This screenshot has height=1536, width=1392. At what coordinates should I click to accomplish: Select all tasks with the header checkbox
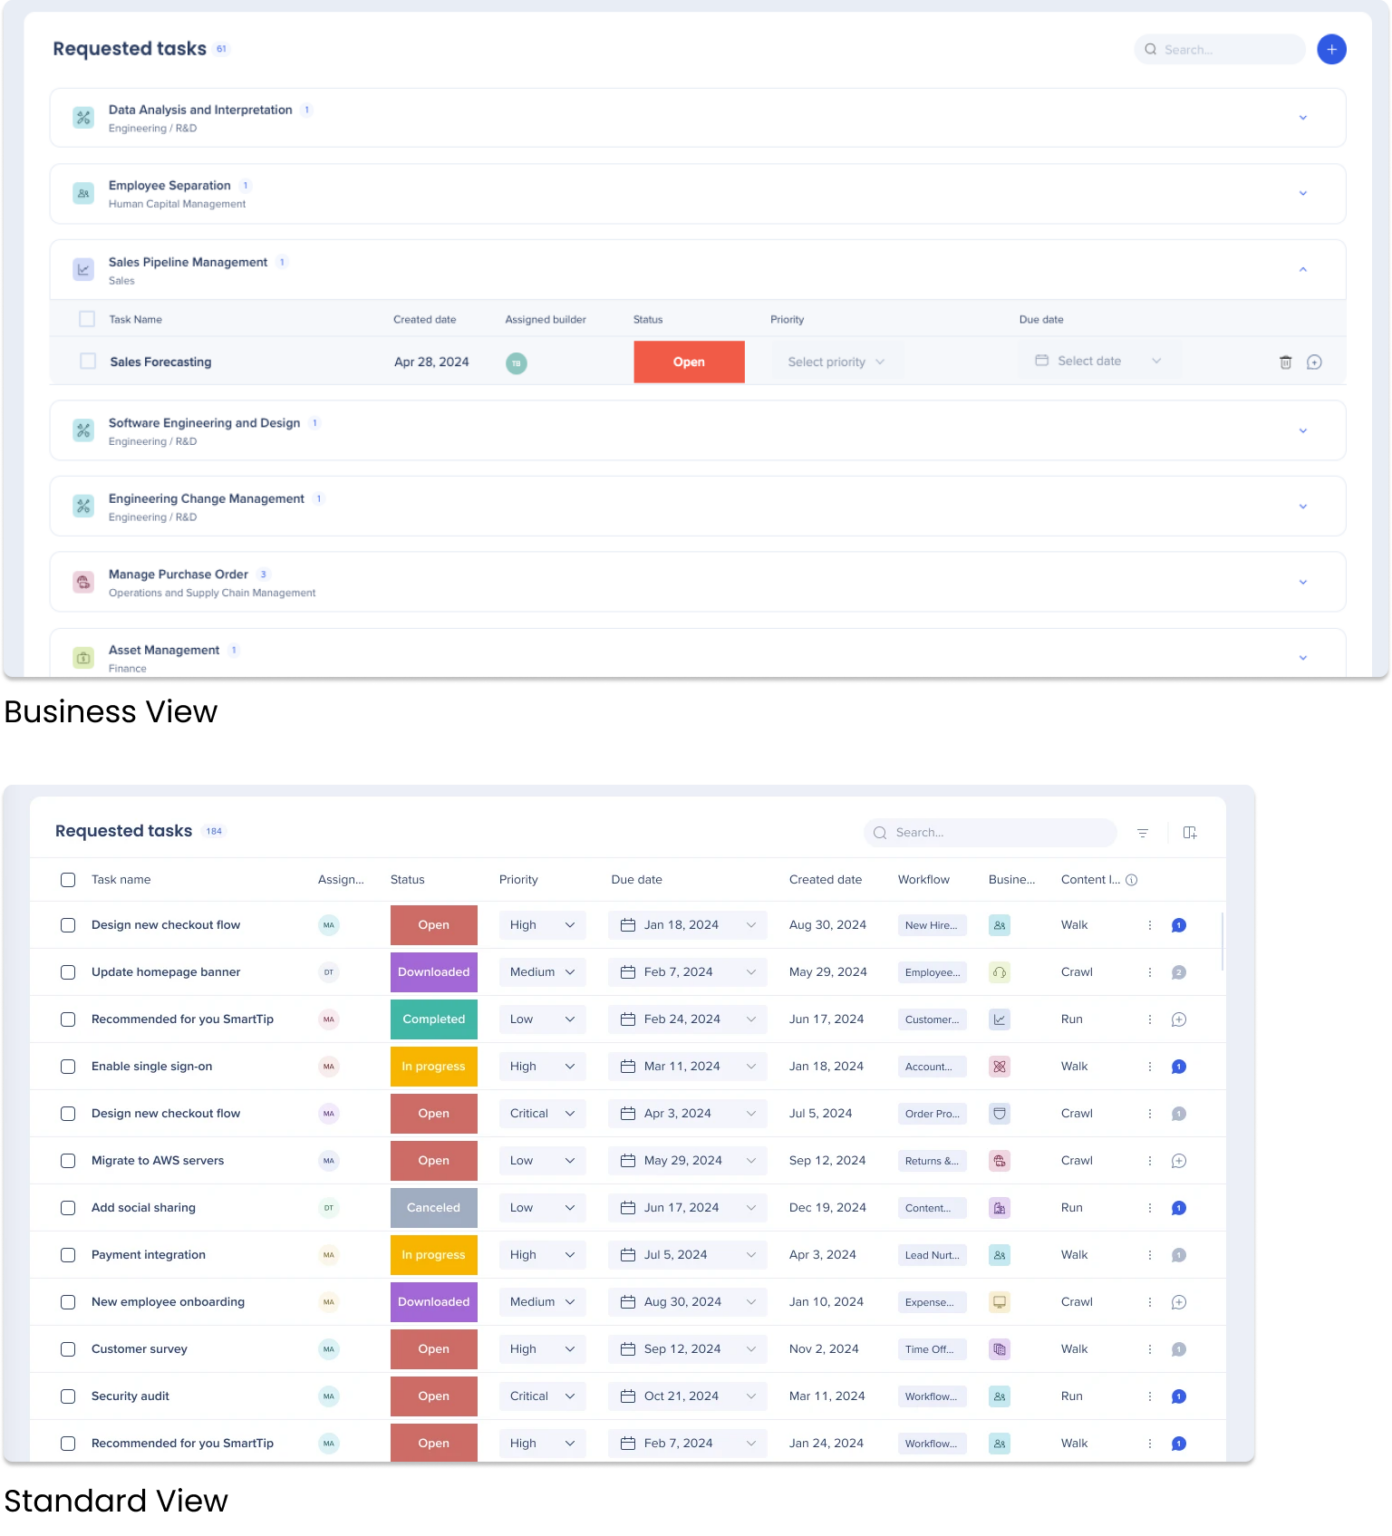coord(68,879)
